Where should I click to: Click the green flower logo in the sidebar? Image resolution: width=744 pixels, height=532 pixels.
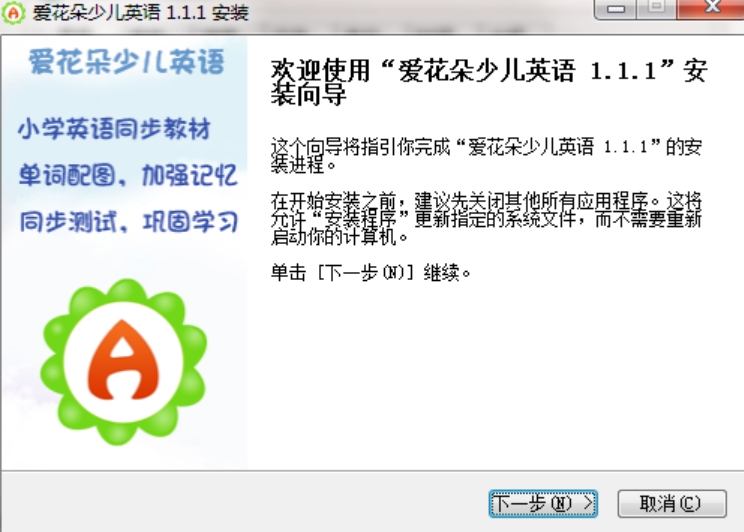click(x=123, y=362)
